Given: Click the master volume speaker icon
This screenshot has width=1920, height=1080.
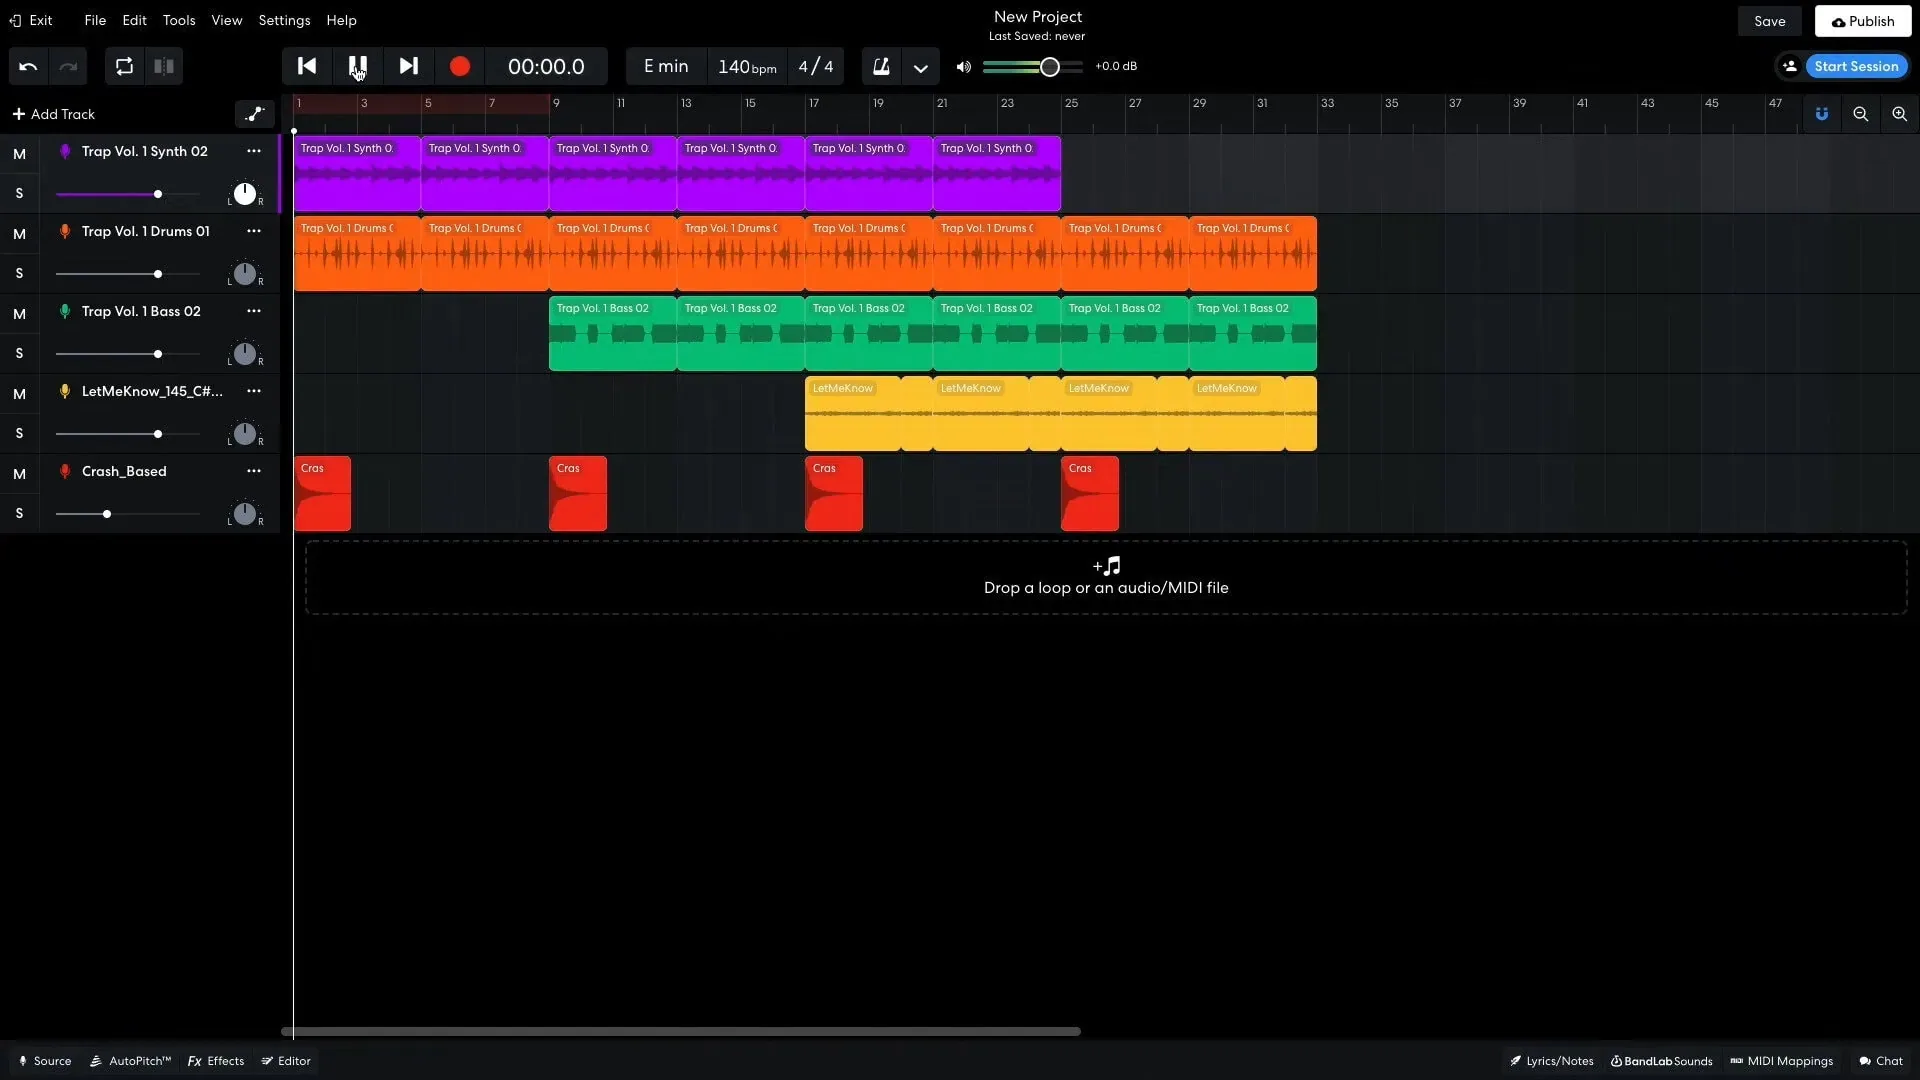Looking at the screenshot, I should 963,67.
